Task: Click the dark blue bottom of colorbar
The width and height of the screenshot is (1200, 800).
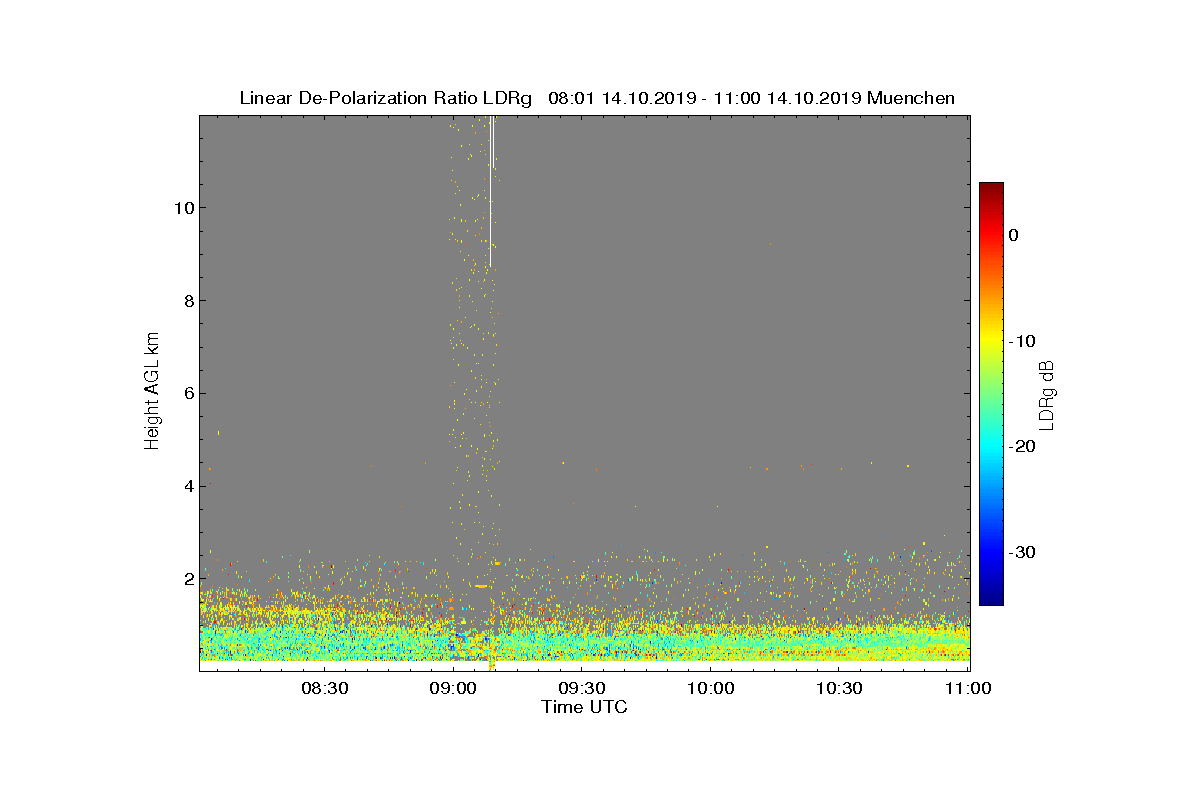Action: tap(991, 599)
